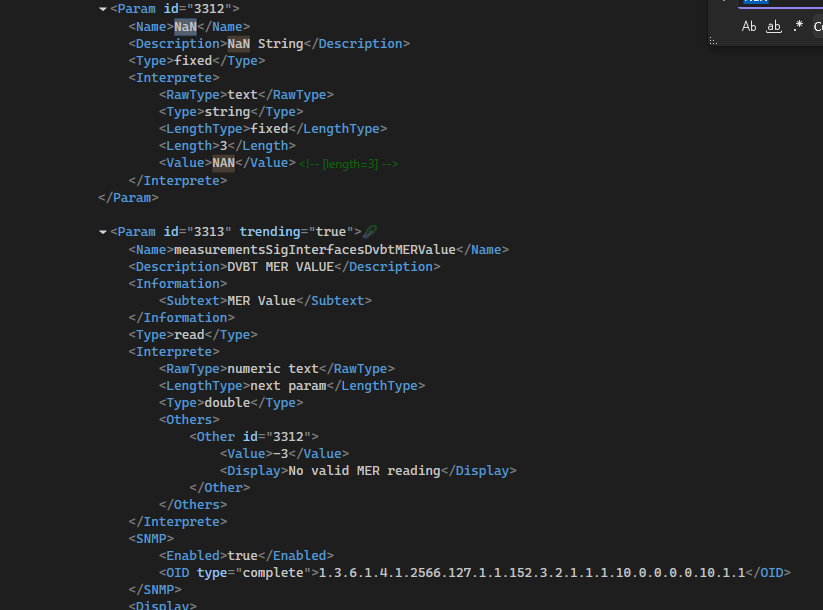This screenshot has width=823, height=610.
Task: Click icon after Param 3313 opening tag
Action: [370, 232]
